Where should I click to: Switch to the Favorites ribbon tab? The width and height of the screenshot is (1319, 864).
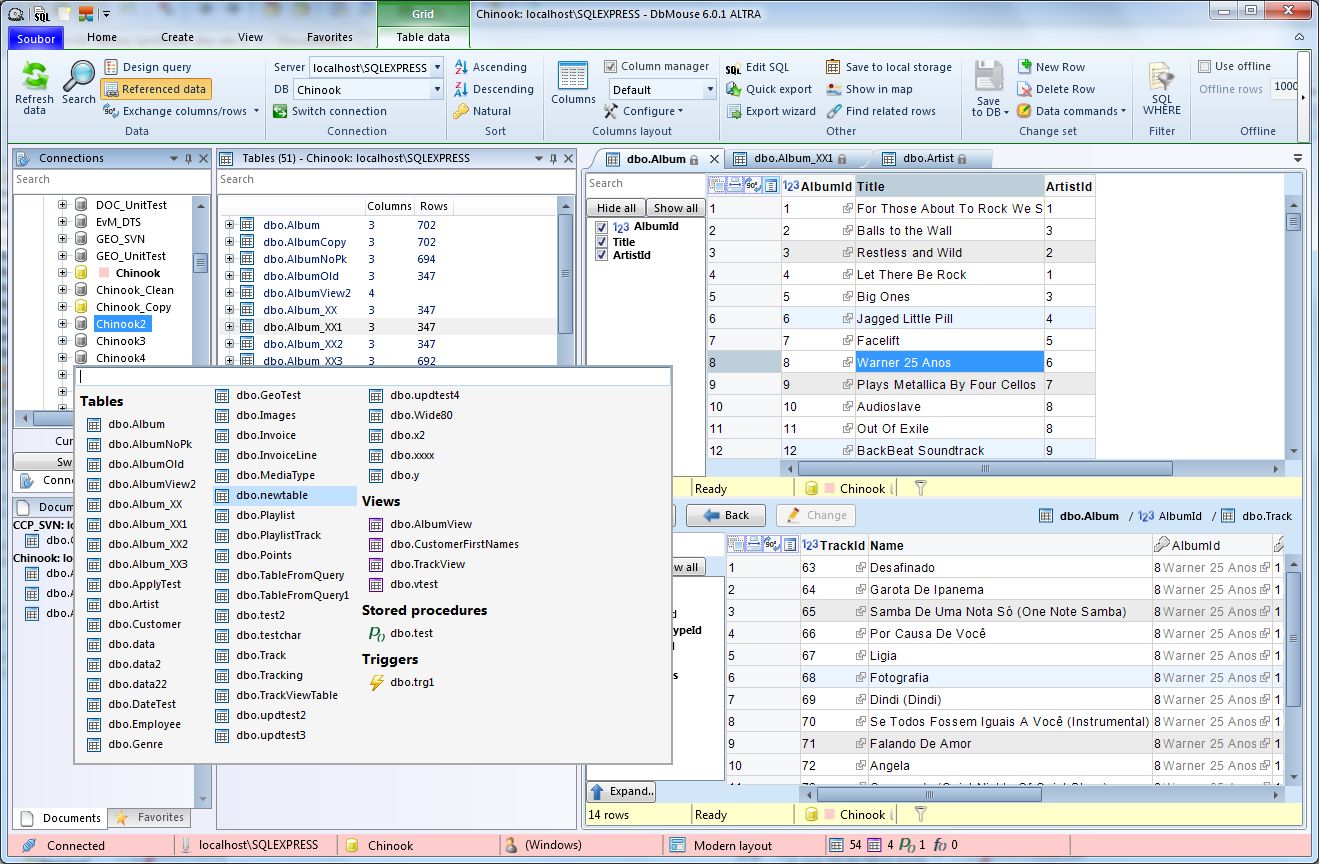(x=329, y=37)
